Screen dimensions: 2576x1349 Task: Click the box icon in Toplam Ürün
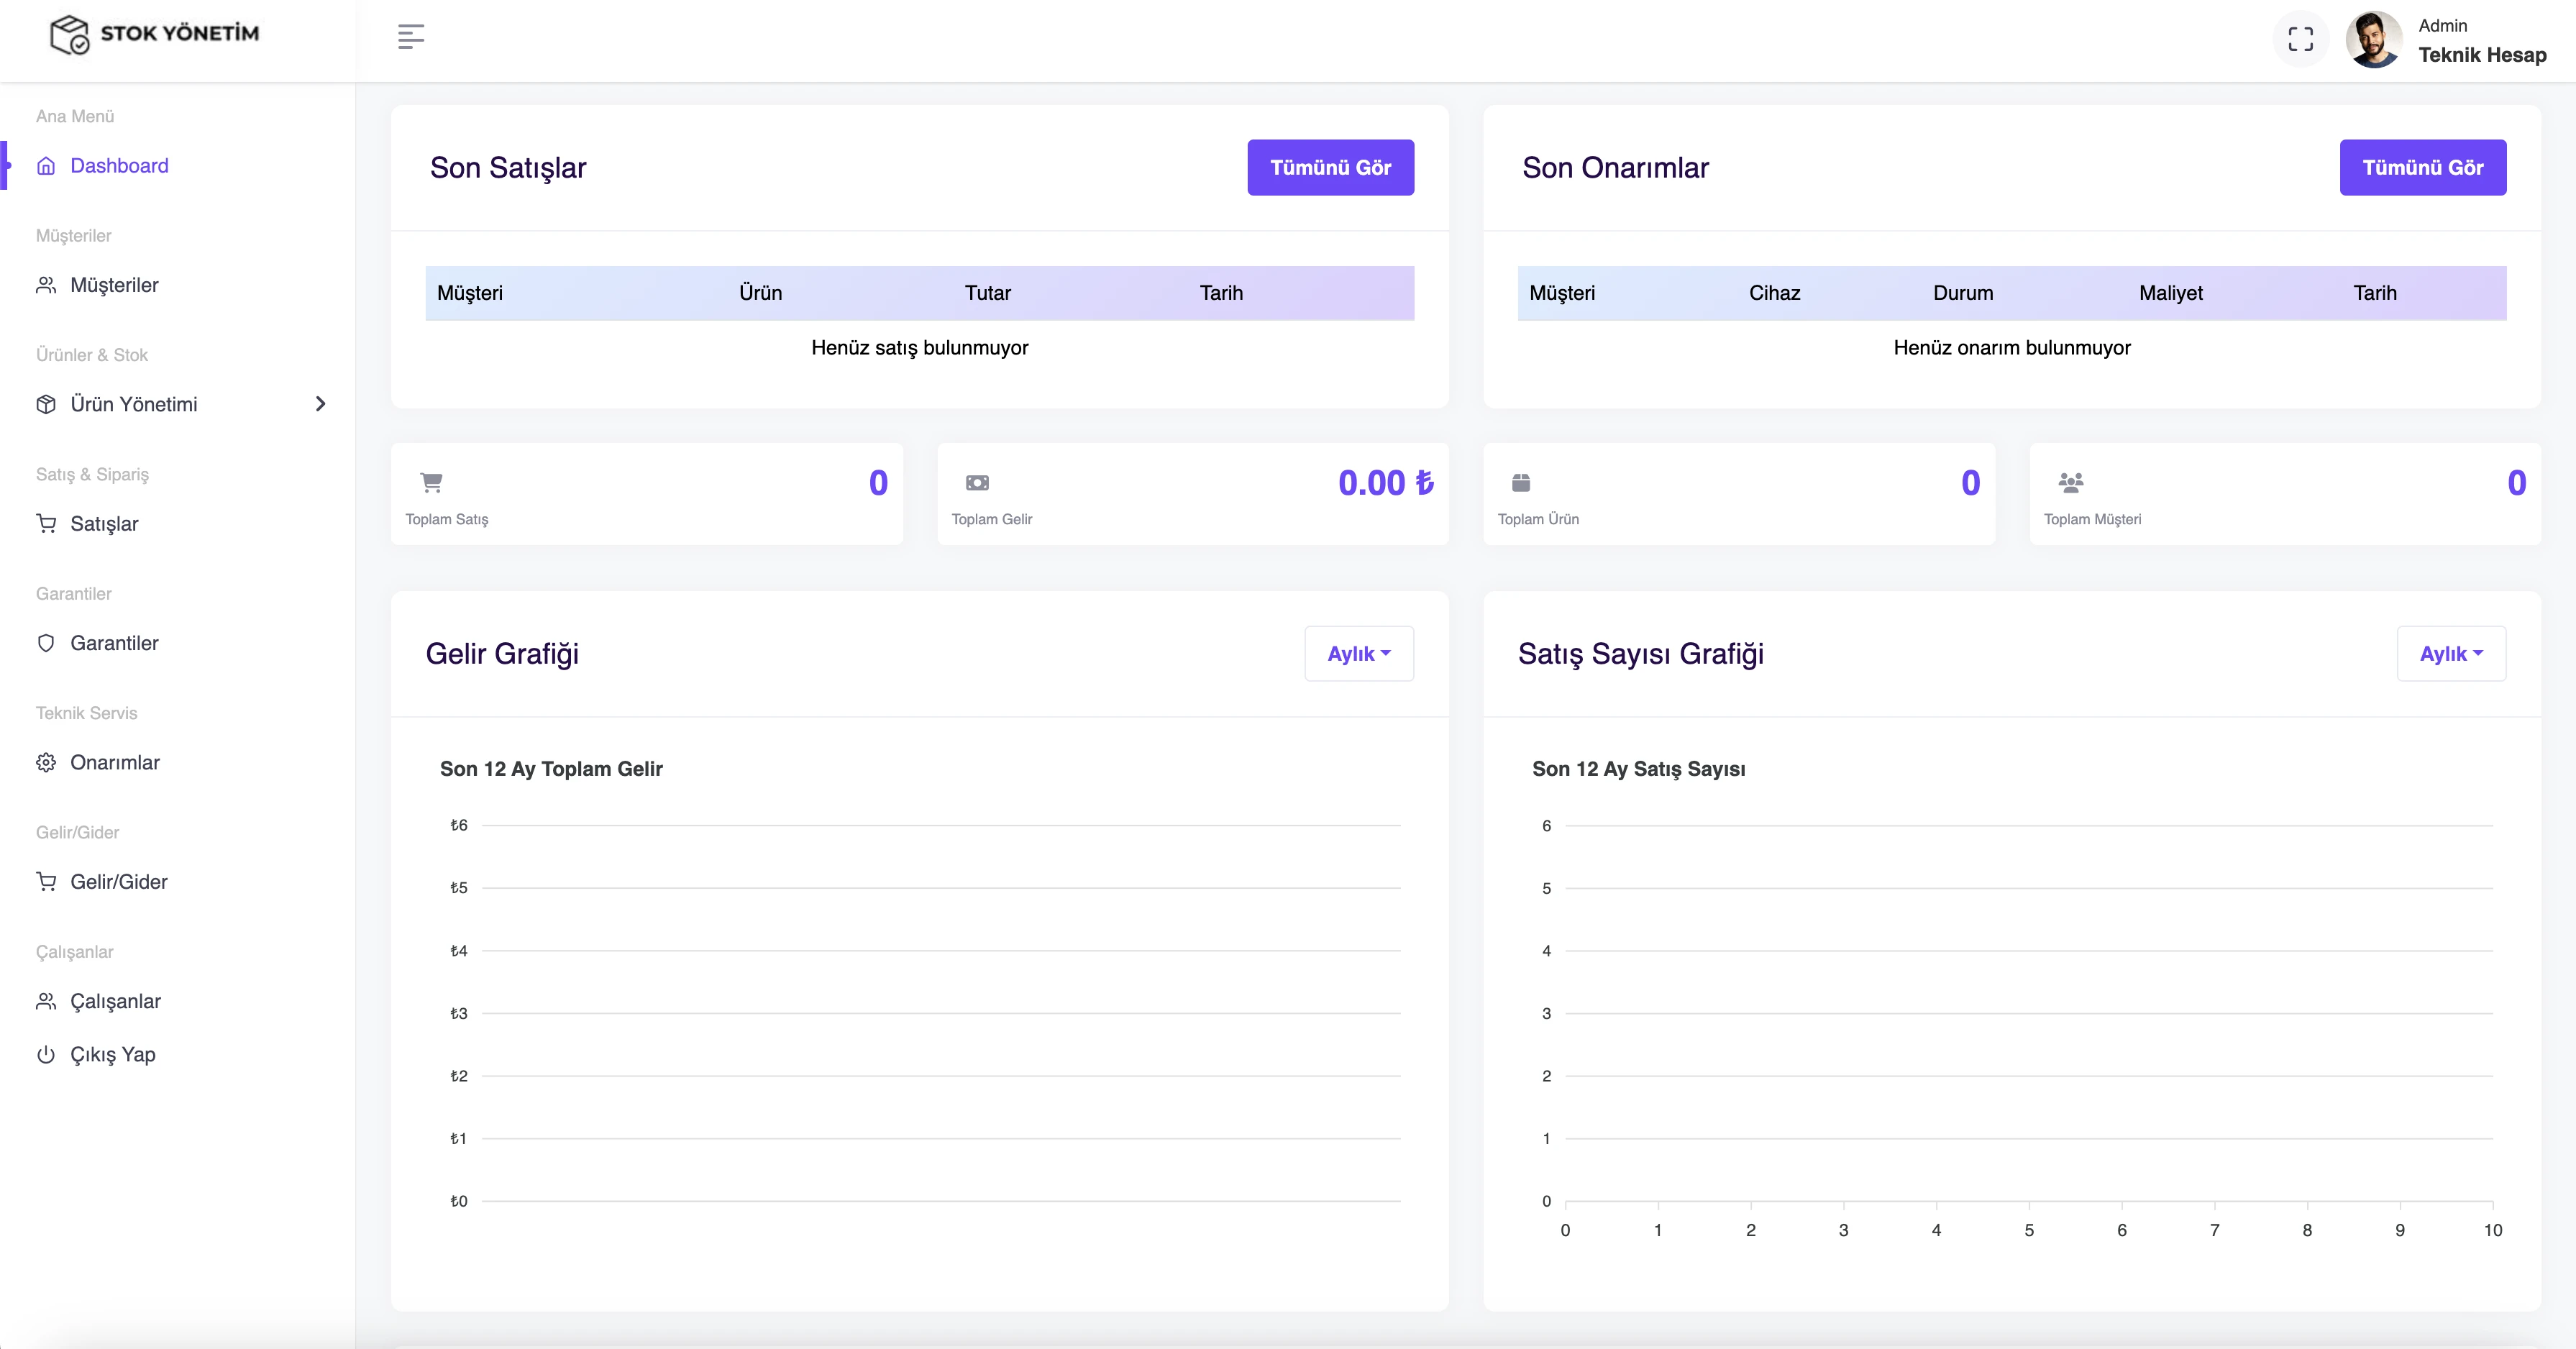(x=1521, y=483)
